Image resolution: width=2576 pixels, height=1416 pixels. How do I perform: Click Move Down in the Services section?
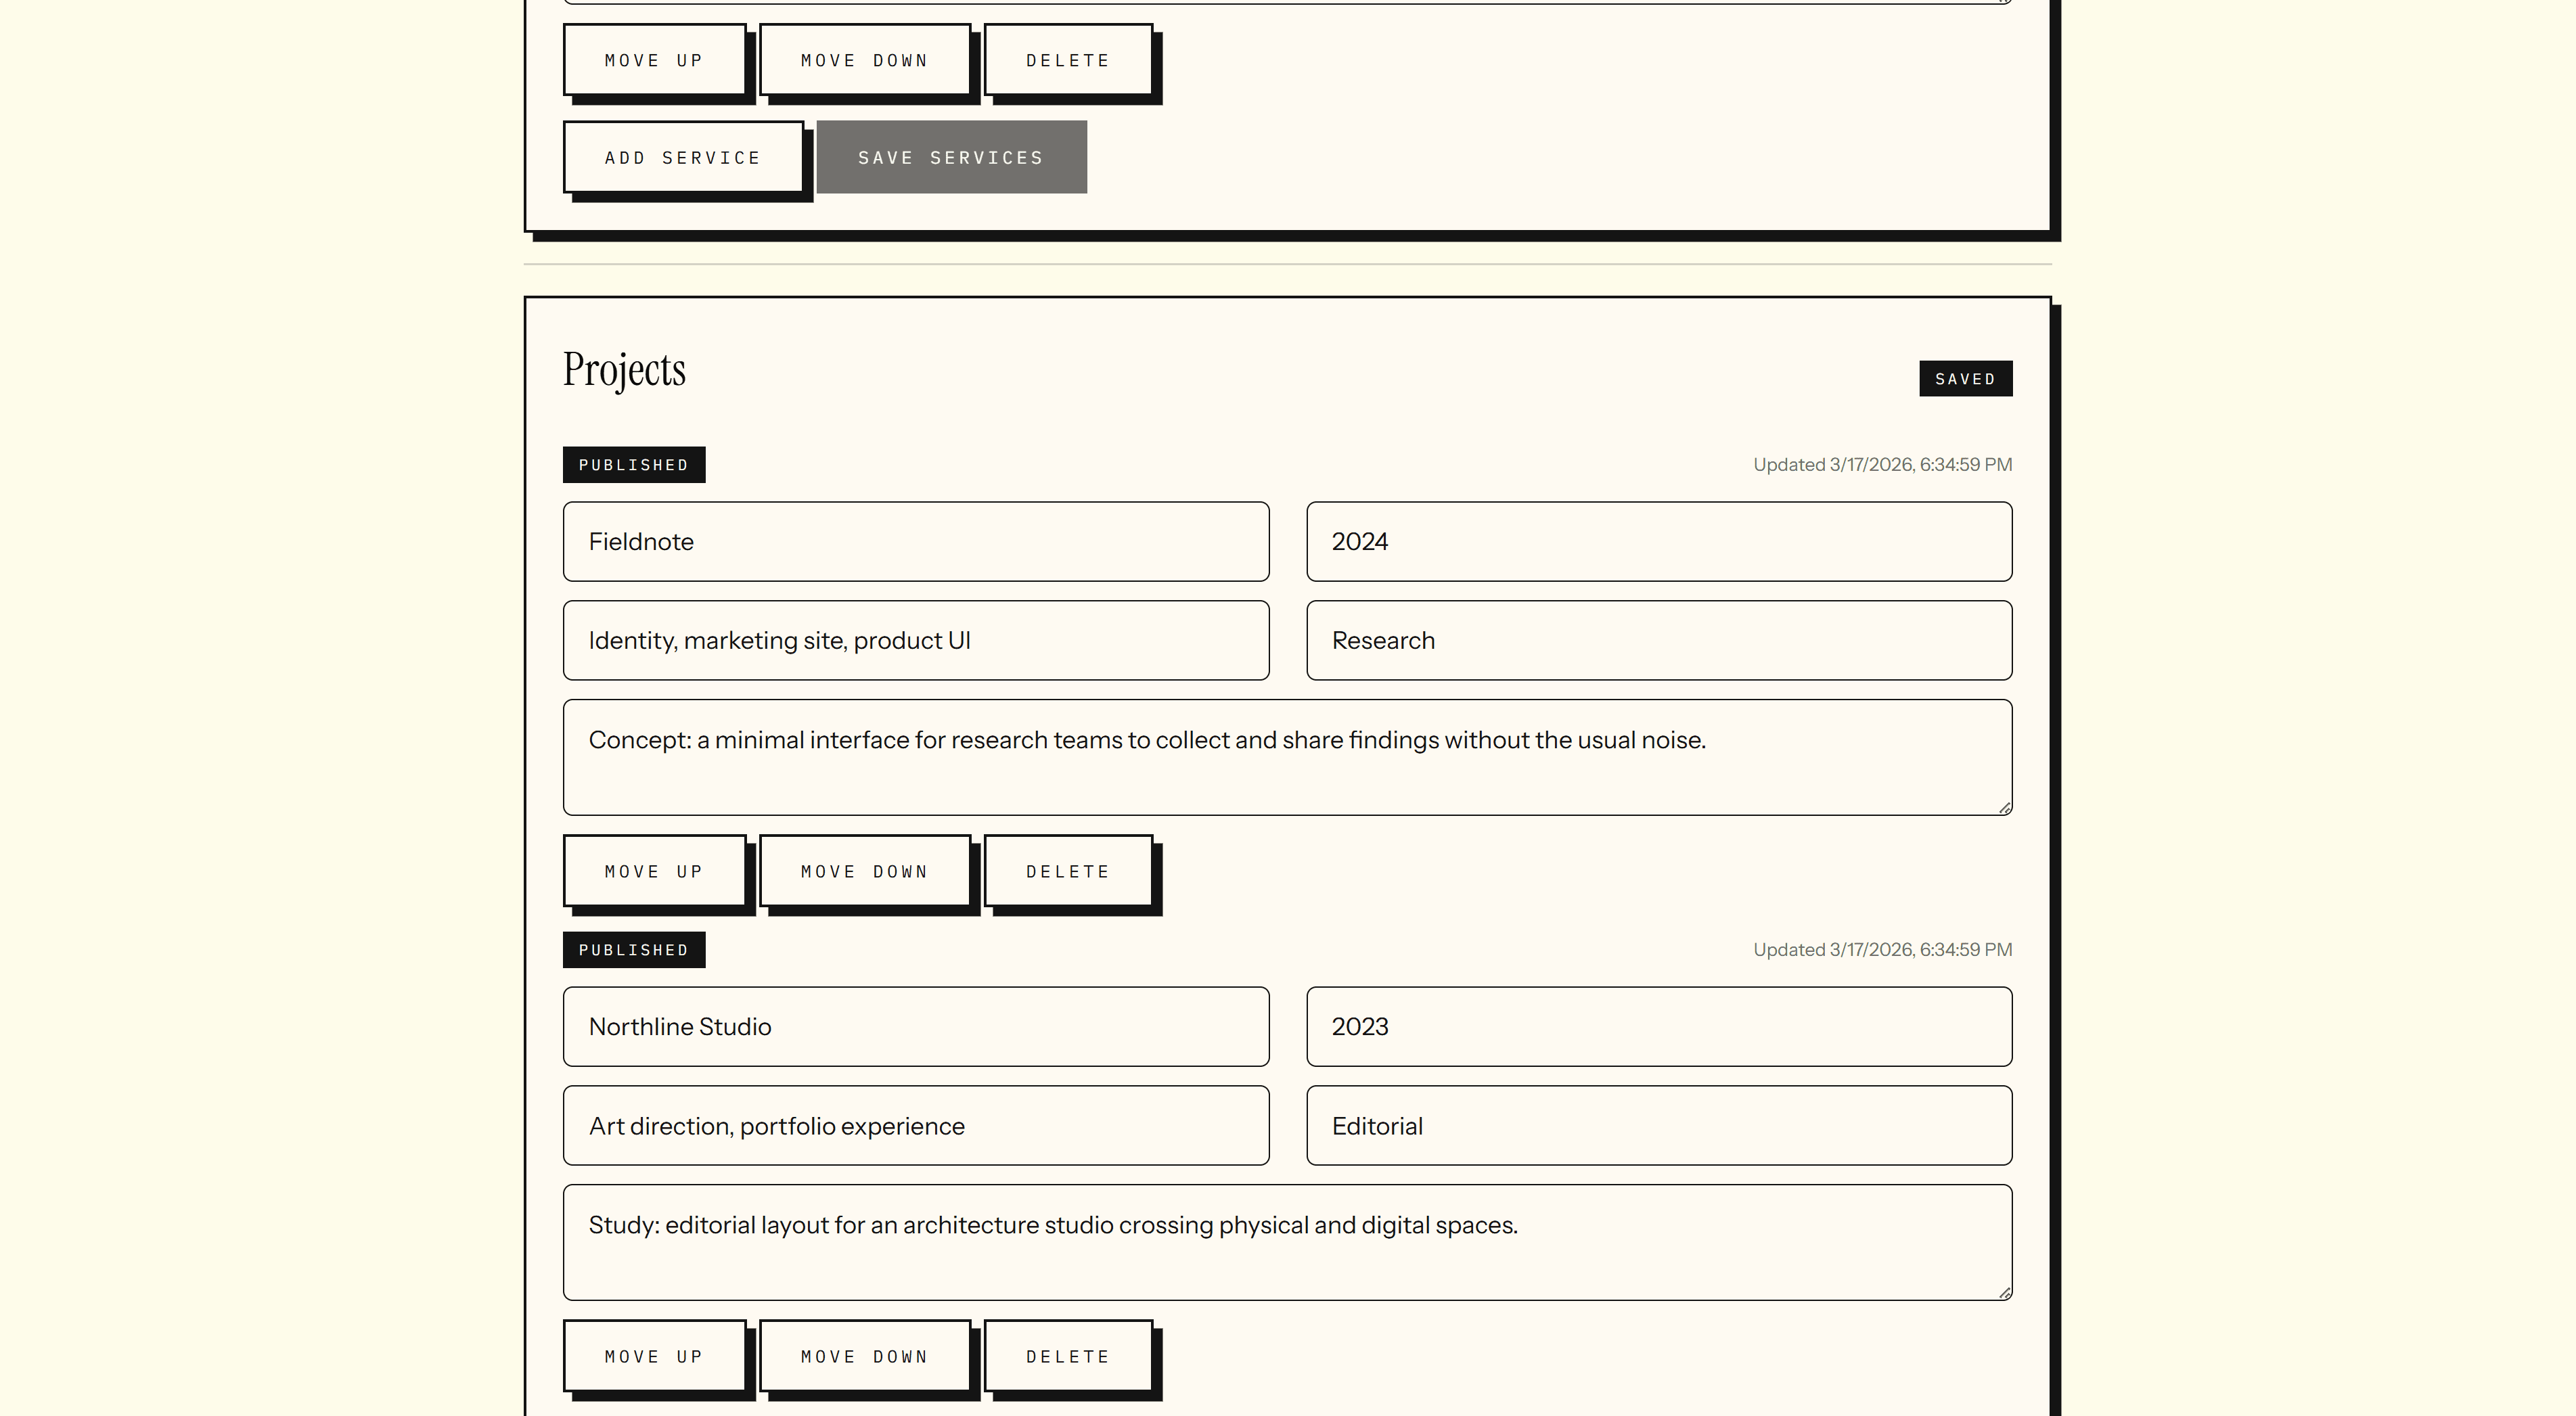864,60
